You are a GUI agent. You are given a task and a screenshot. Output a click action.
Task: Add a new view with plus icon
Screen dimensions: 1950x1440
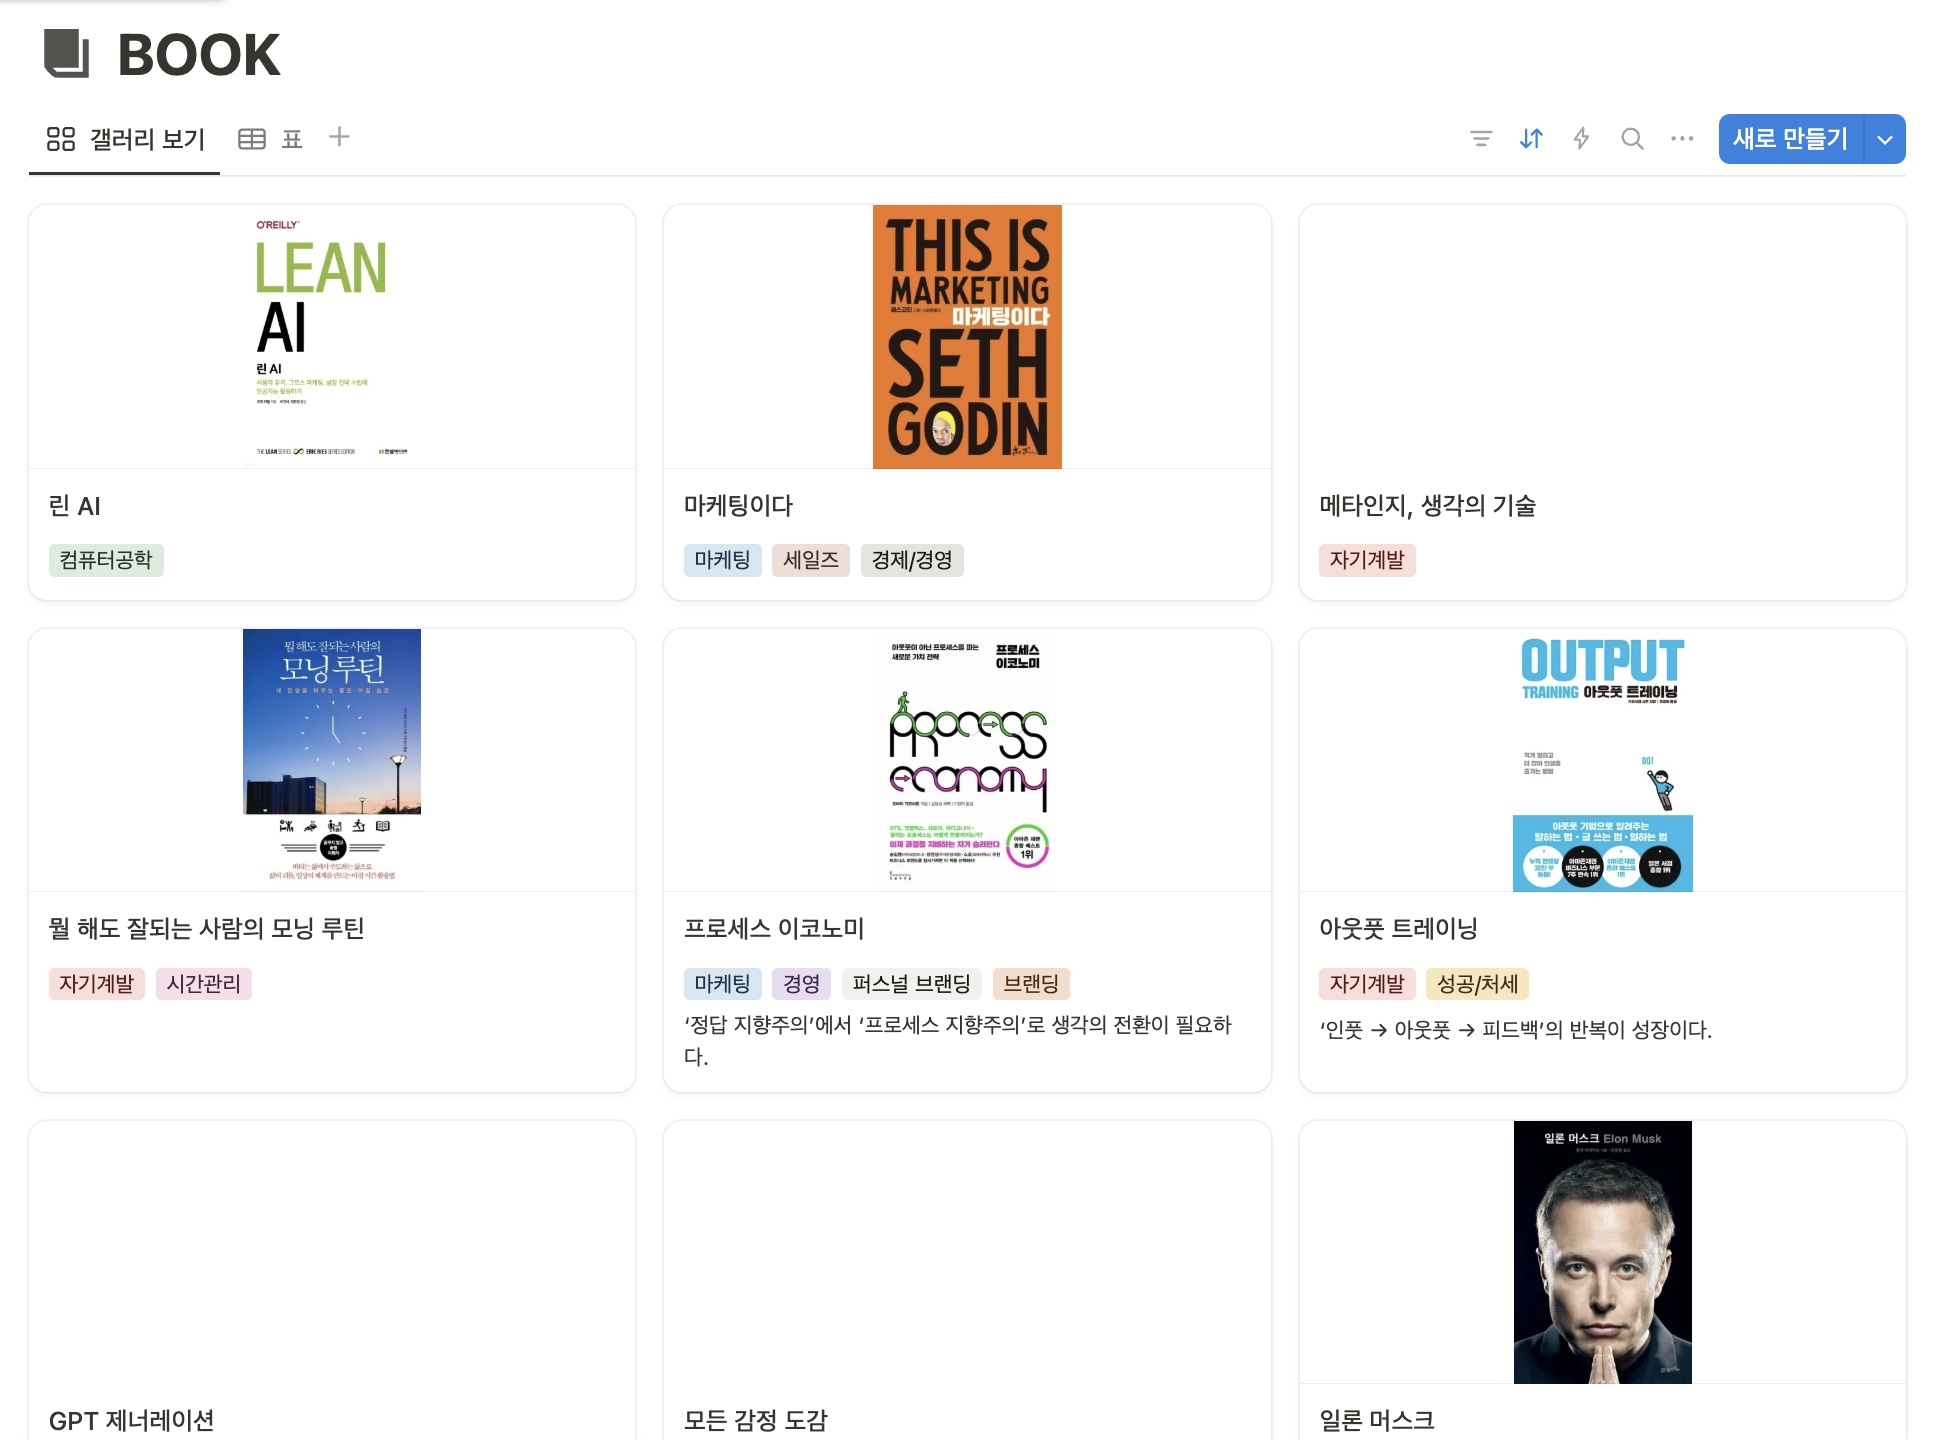click(339, 137)
